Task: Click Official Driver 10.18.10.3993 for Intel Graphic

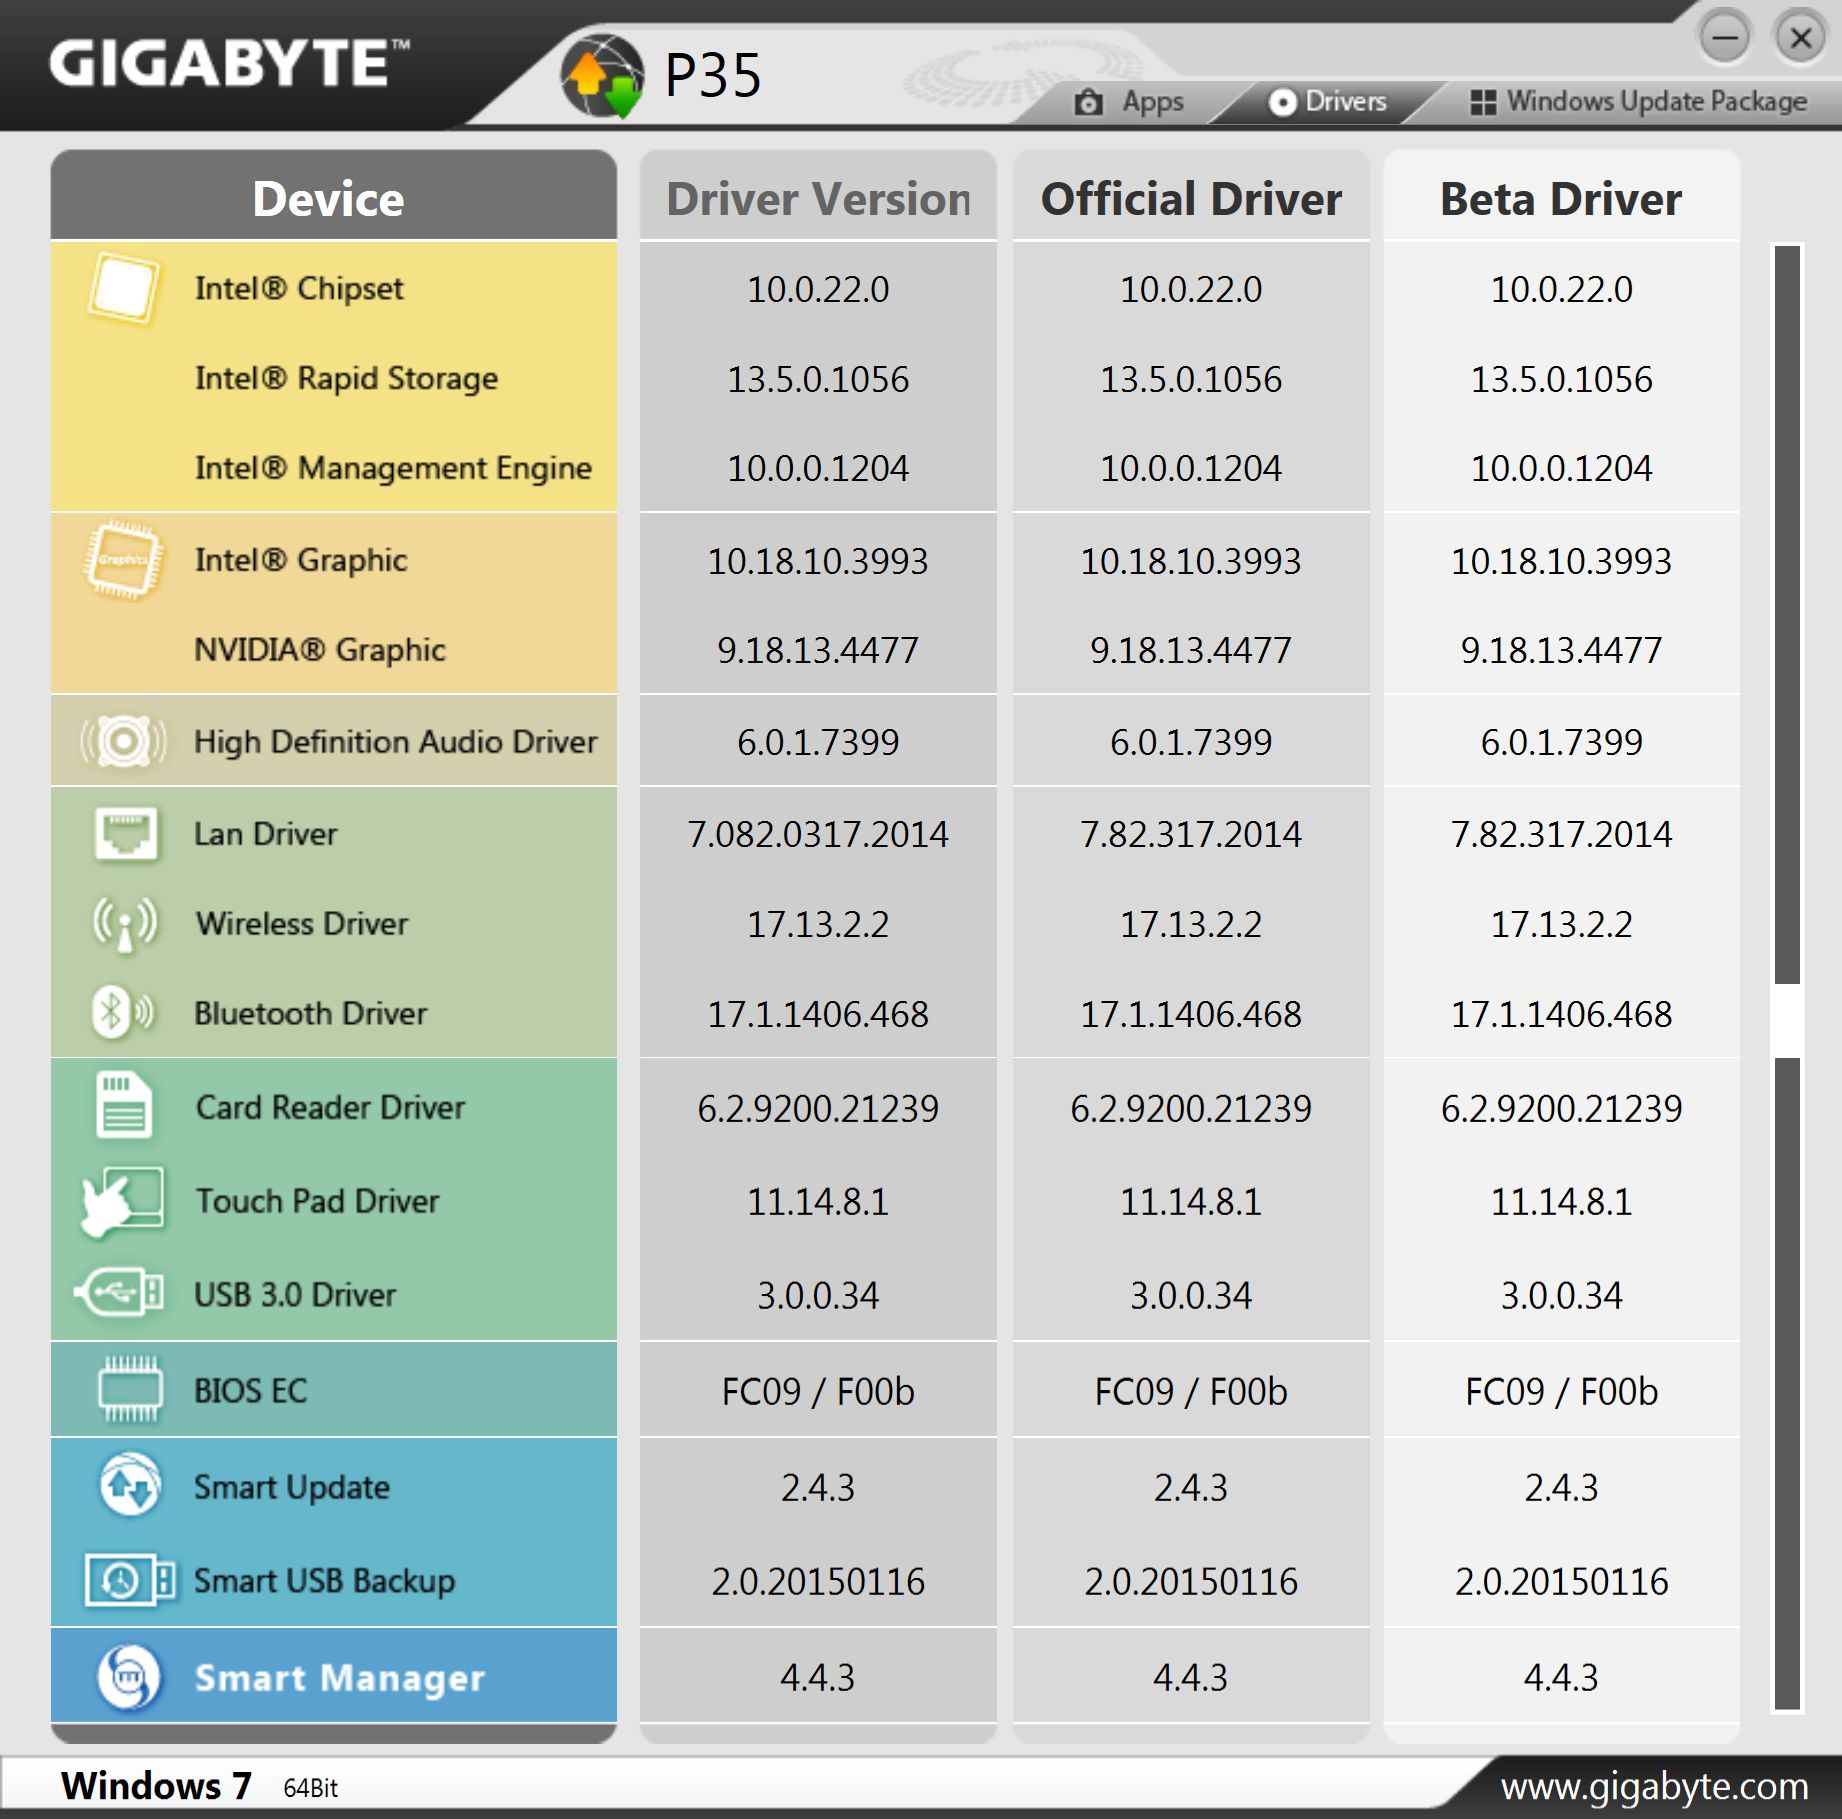Action: coord(1191,561)
